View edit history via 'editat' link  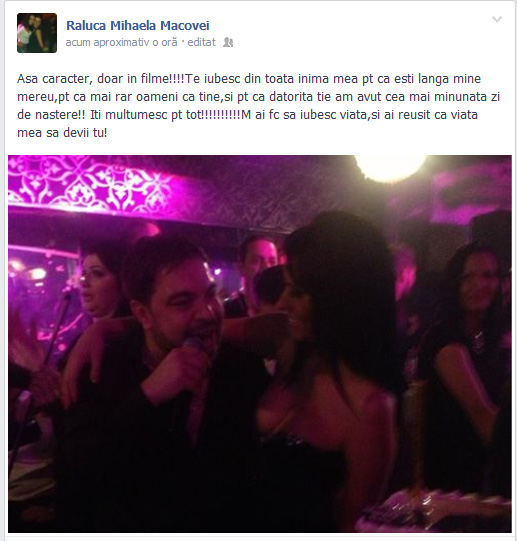(x=201, y=42)
